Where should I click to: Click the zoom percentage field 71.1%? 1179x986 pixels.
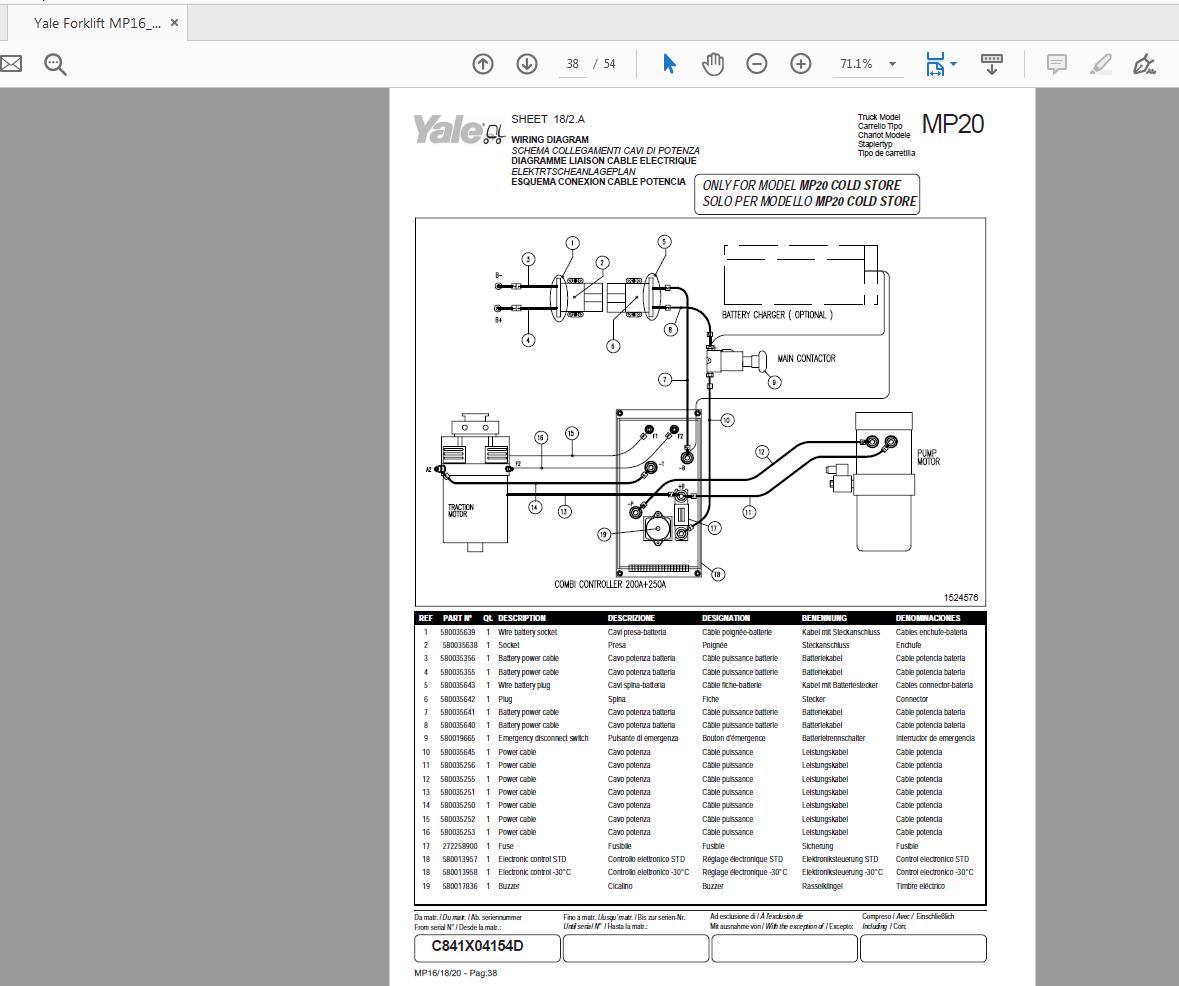coord(856,64)
